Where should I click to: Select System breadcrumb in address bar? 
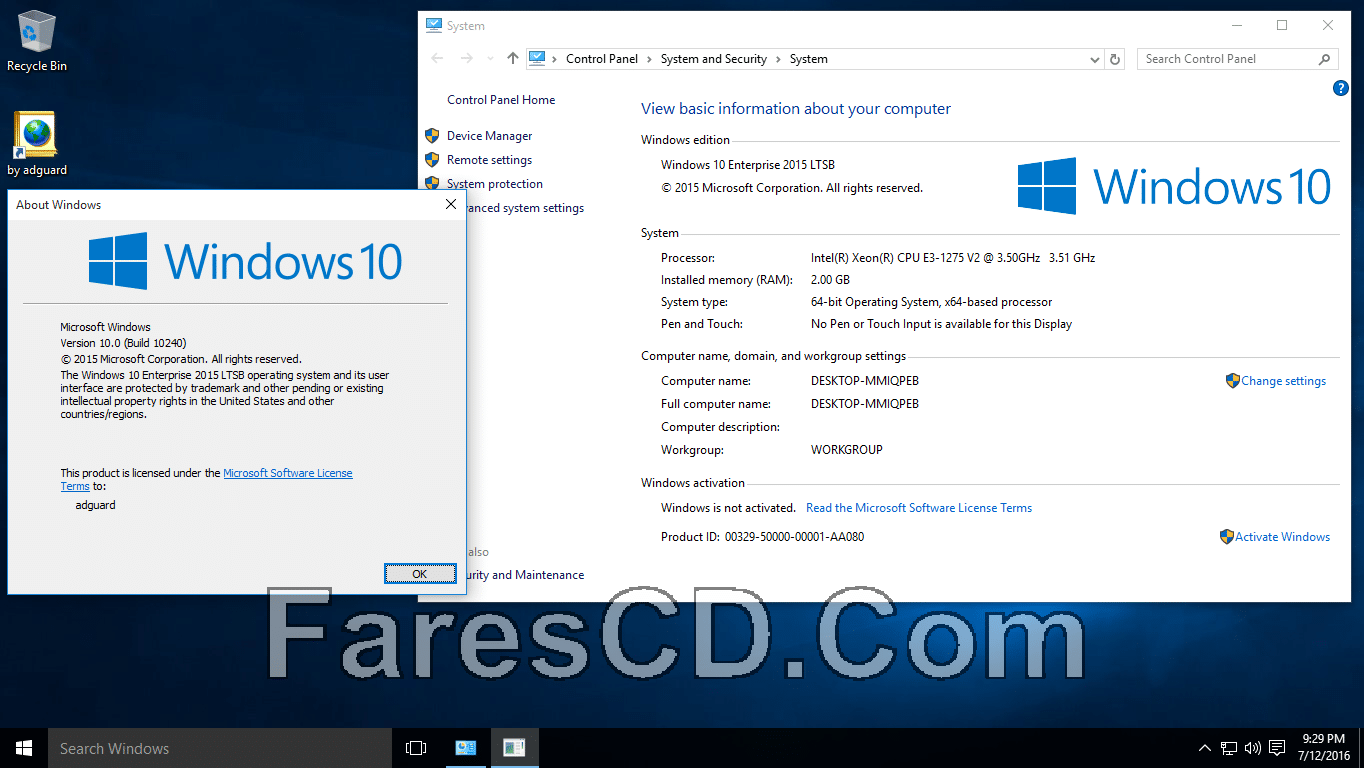[x=808, y=59]
